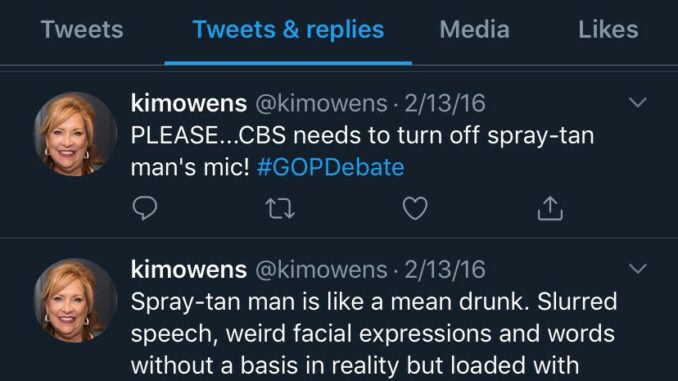Open @kimowens handle on second tweet

(321, 269)
